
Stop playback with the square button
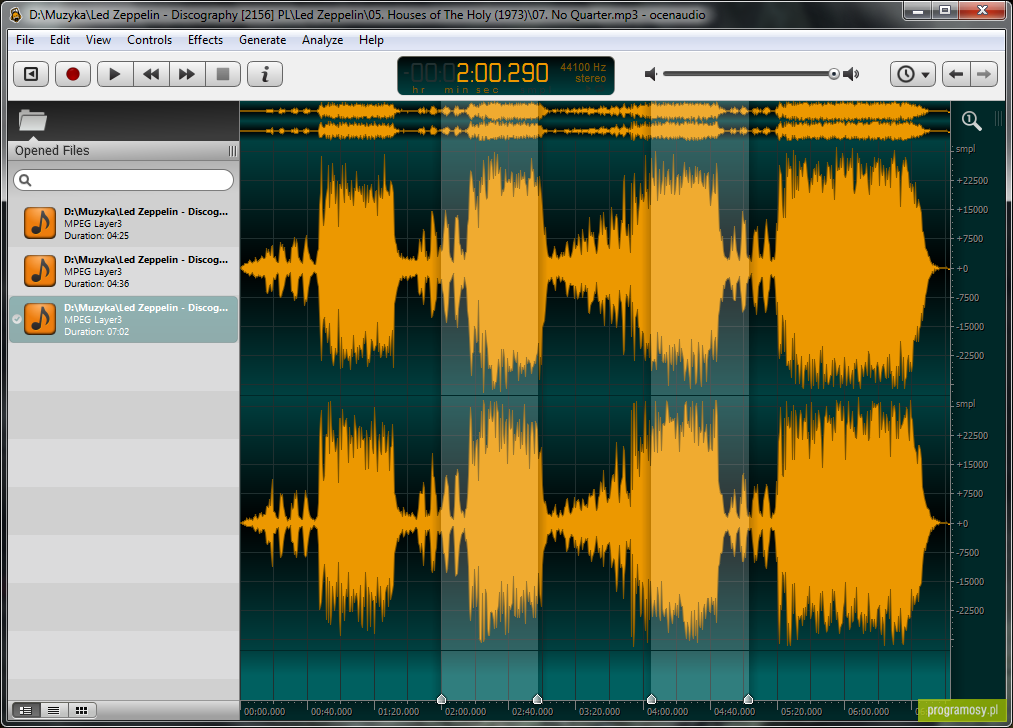[223, 74]
